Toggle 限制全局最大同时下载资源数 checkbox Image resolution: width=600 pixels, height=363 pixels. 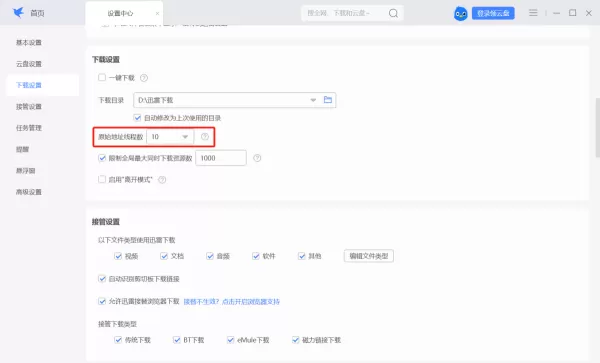(x=102, y=158)
